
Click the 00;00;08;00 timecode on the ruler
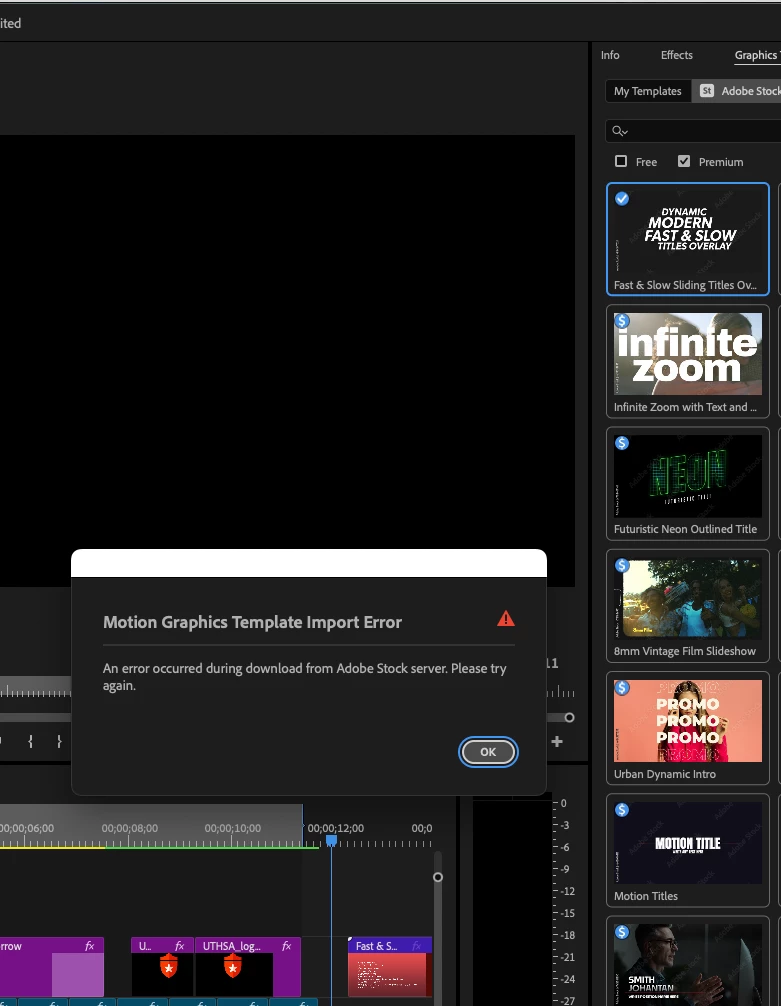[x=130, y=828]
